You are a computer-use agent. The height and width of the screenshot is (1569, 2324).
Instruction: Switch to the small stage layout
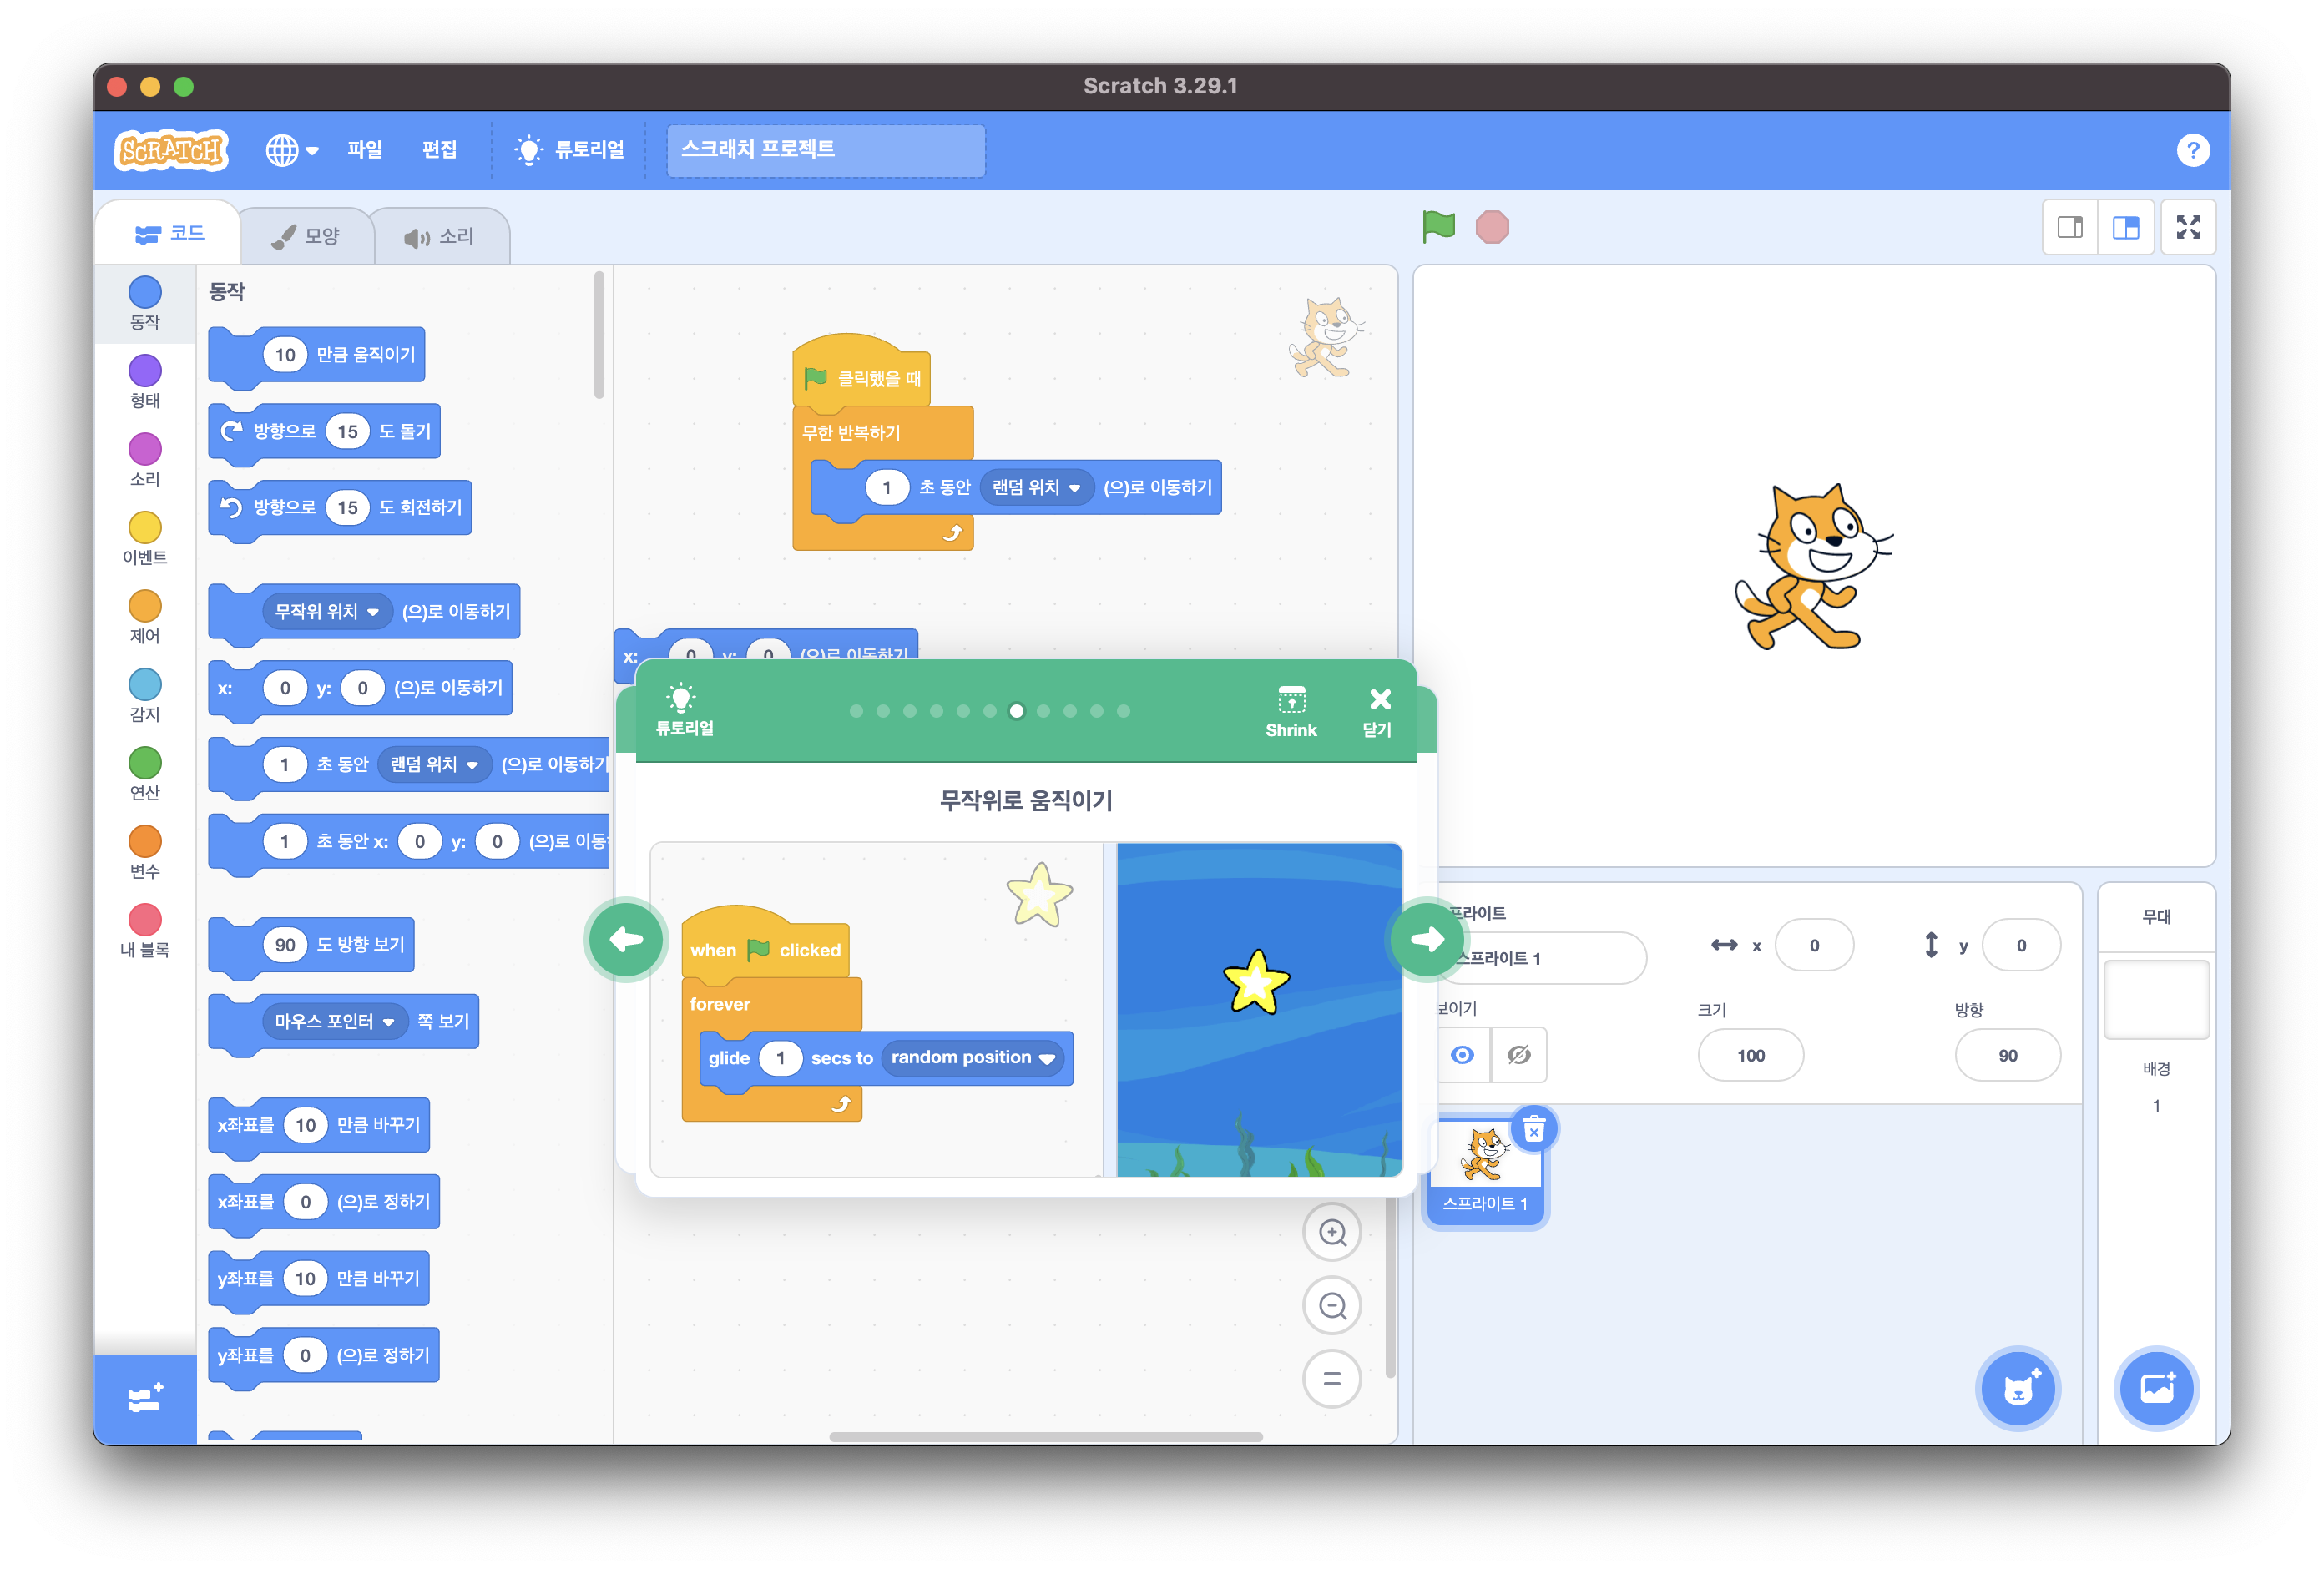2070,228
